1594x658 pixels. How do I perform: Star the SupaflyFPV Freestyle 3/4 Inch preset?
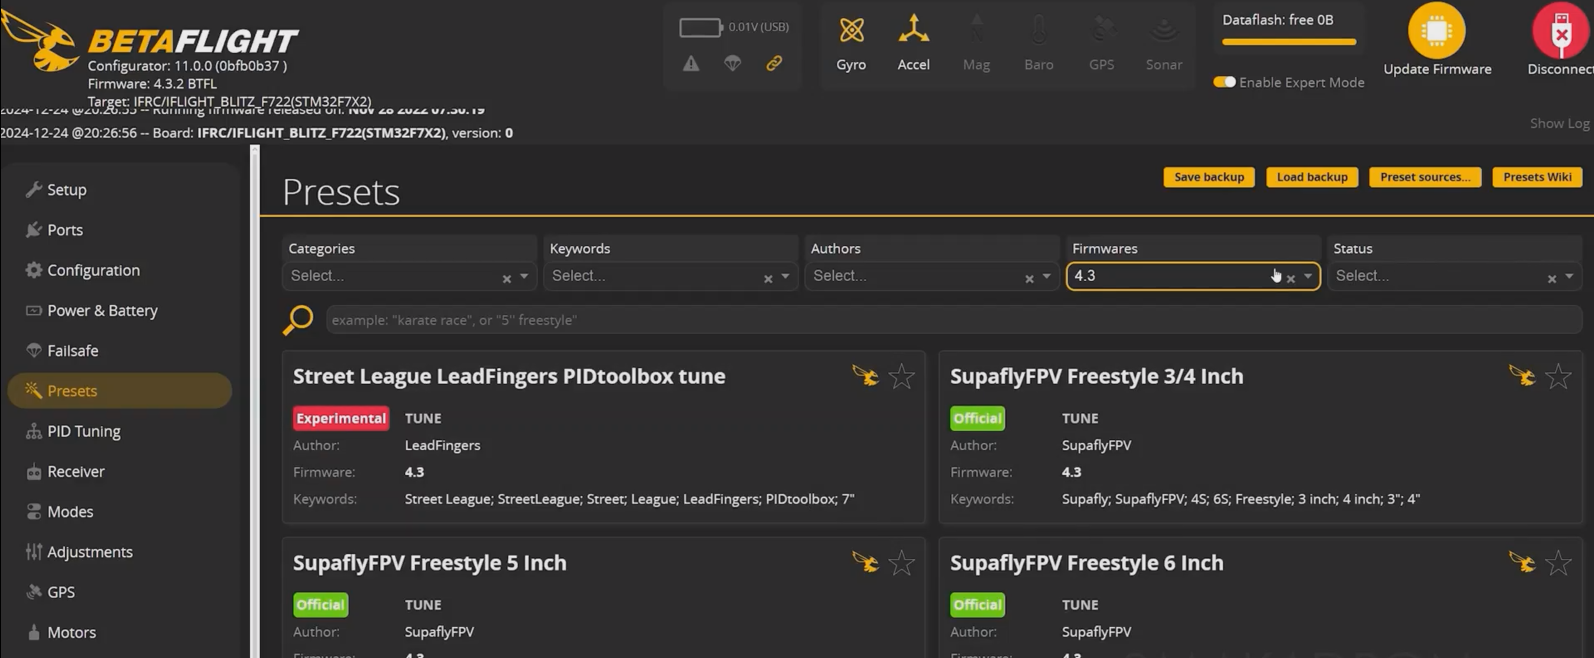coord(1558,376)
